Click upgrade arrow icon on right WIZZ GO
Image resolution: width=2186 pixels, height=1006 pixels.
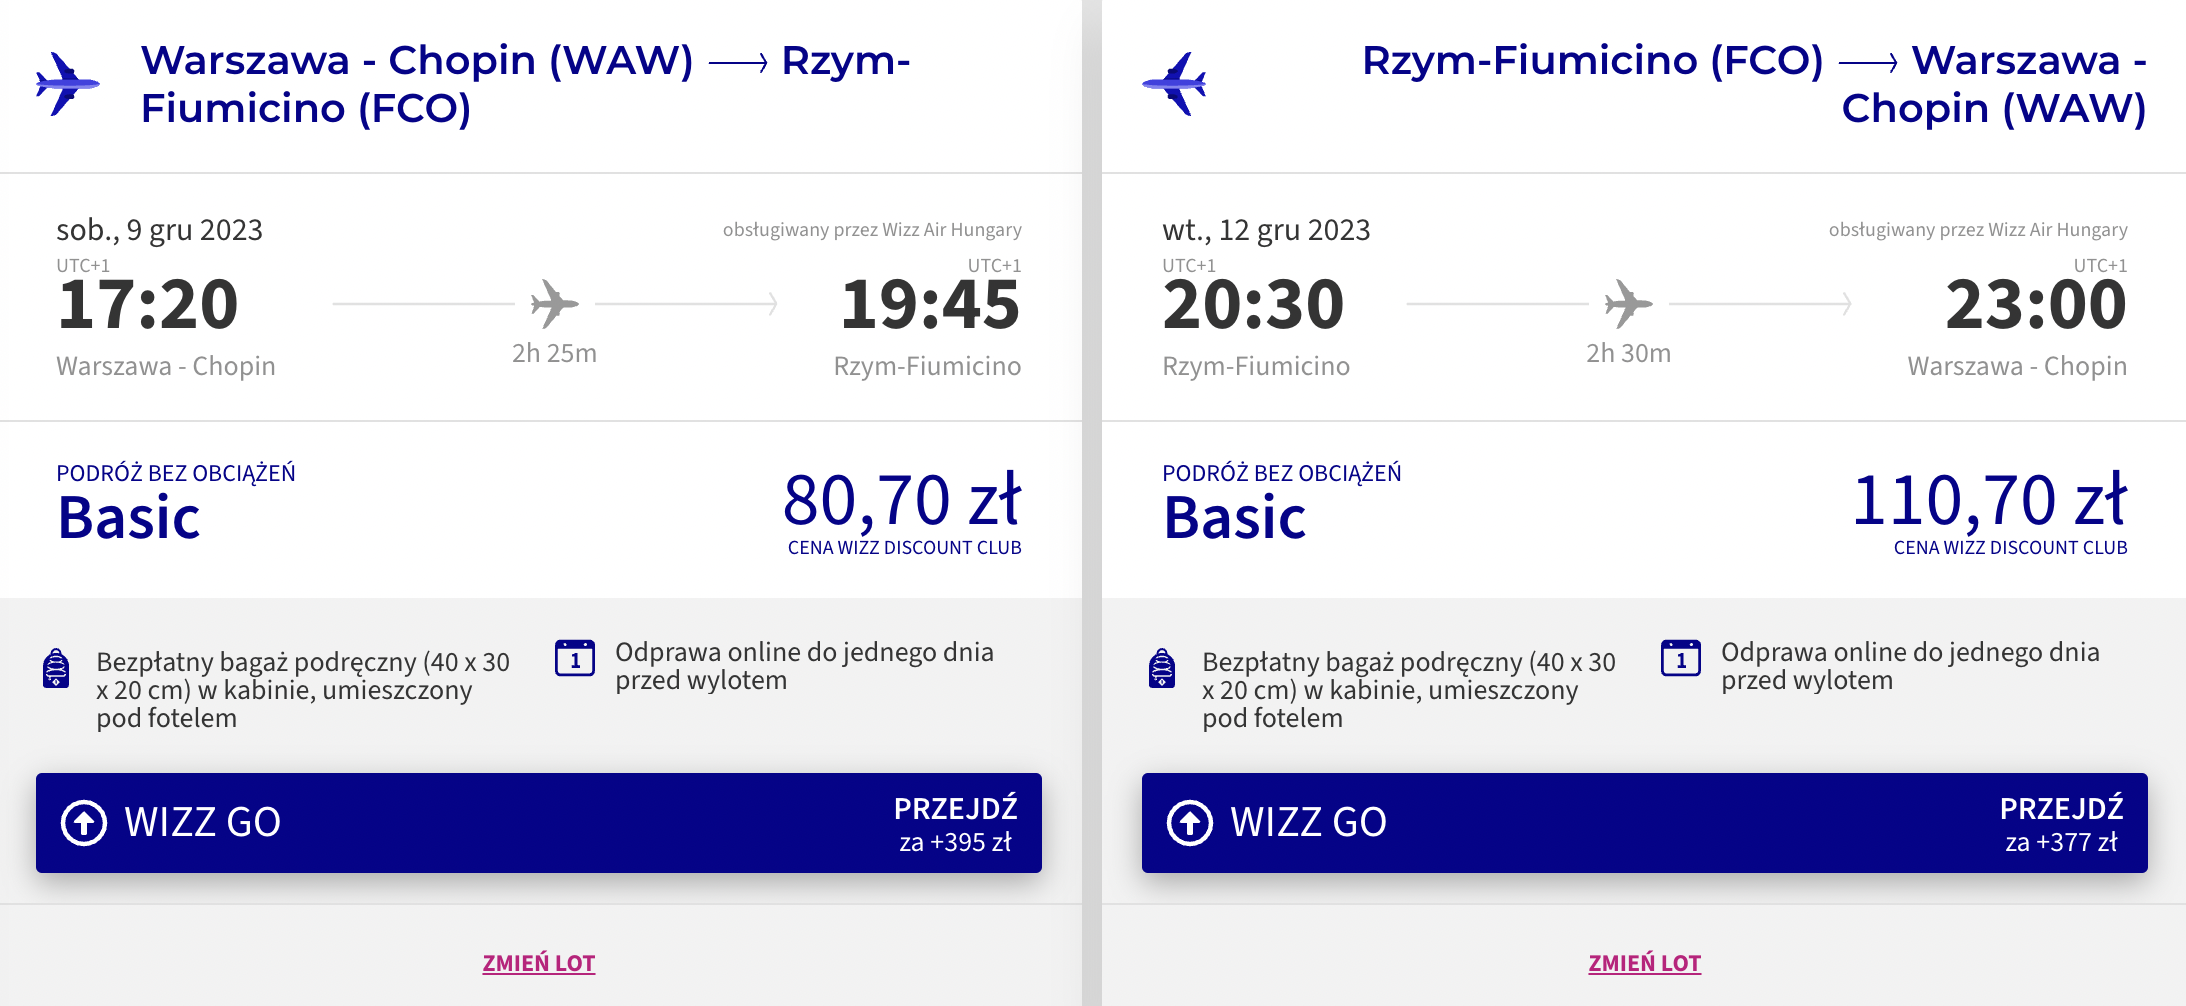1190,823
